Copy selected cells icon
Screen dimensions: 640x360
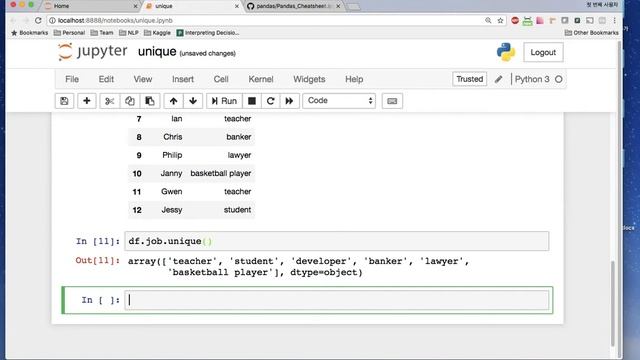[x=130, y=101]
